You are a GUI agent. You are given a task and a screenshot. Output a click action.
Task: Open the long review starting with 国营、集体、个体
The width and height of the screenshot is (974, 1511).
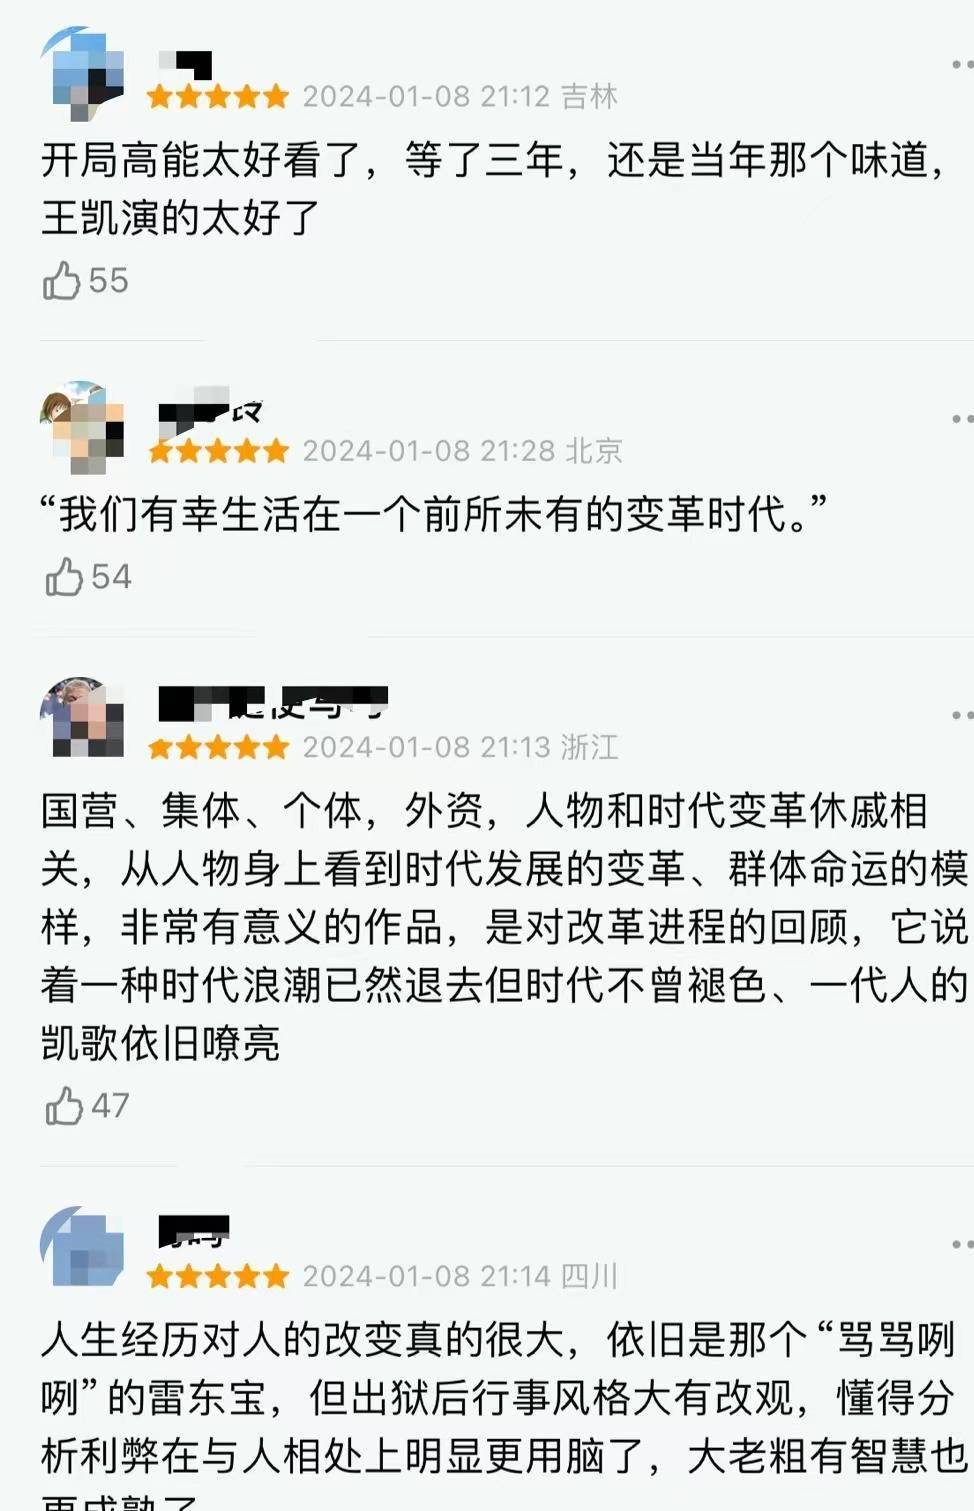click(x=505, y=927)
